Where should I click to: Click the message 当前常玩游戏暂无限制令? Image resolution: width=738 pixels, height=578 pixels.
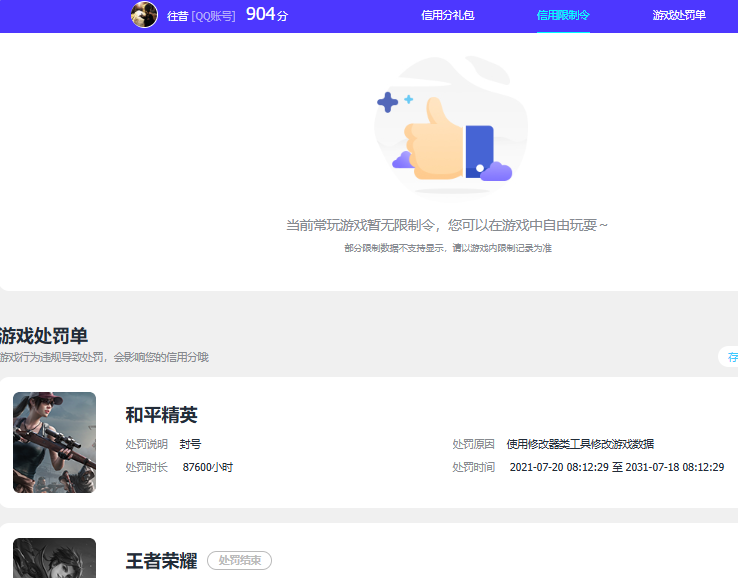point(361,225)
